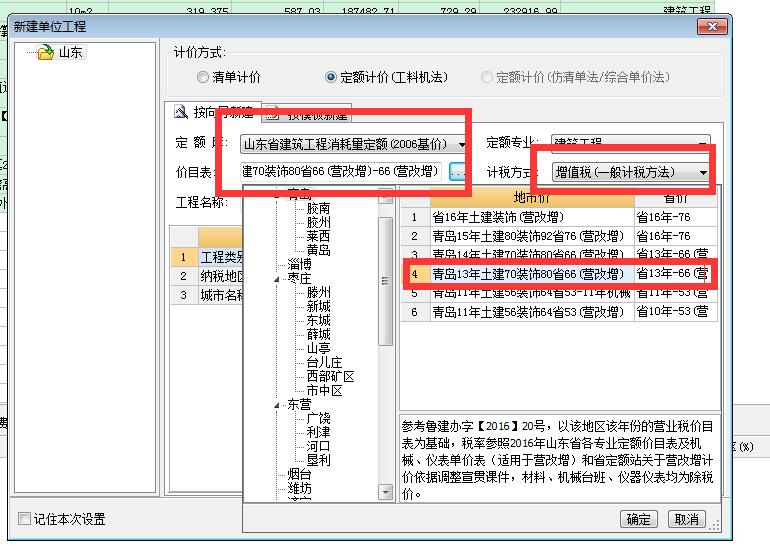Select 清单计价 radio button
The image size is (770, 546).
point(202,77)
